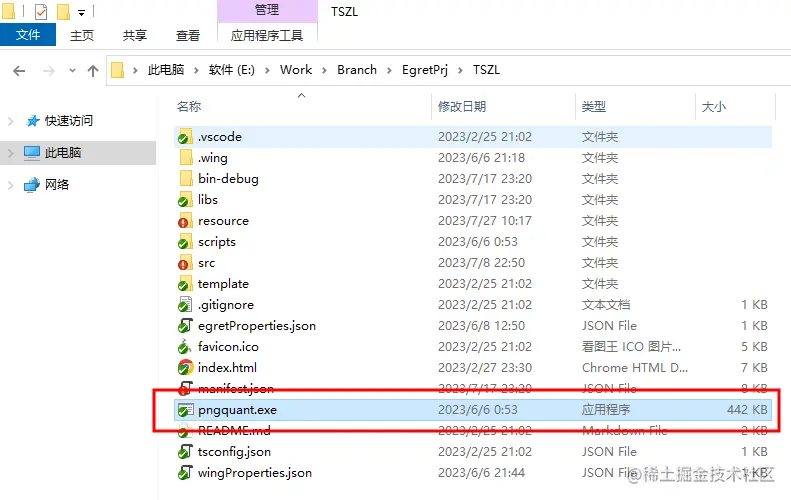Open the 应用程序工具 tab

[267, 35]
